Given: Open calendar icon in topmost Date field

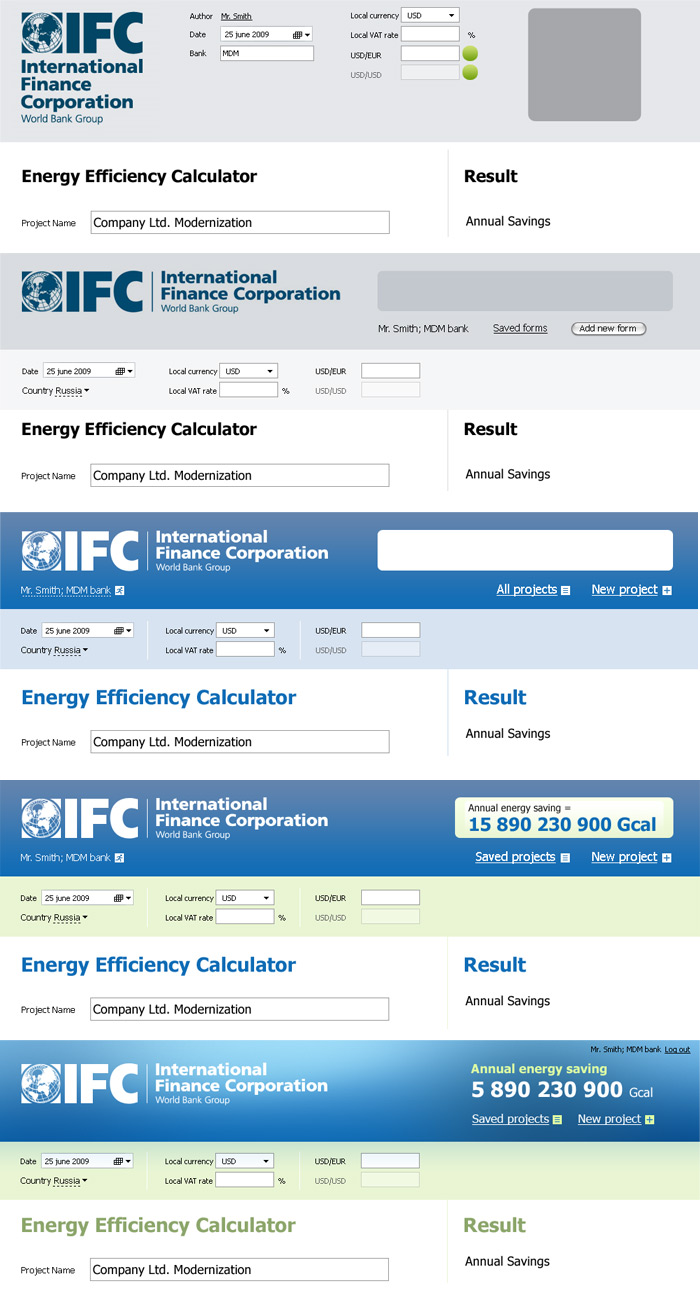Looking at the screenshot, I should tap(298, 35).
